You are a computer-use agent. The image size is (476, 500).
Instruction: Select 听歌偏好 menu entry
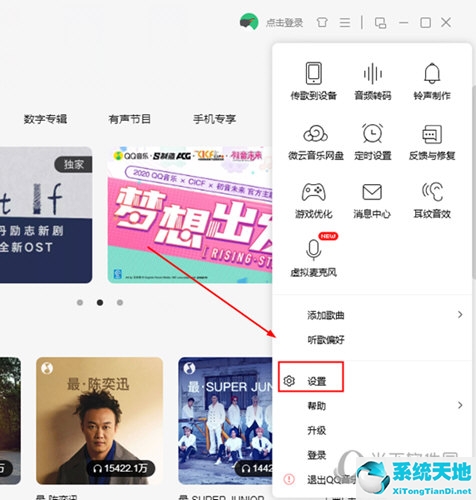click(326, 340)
